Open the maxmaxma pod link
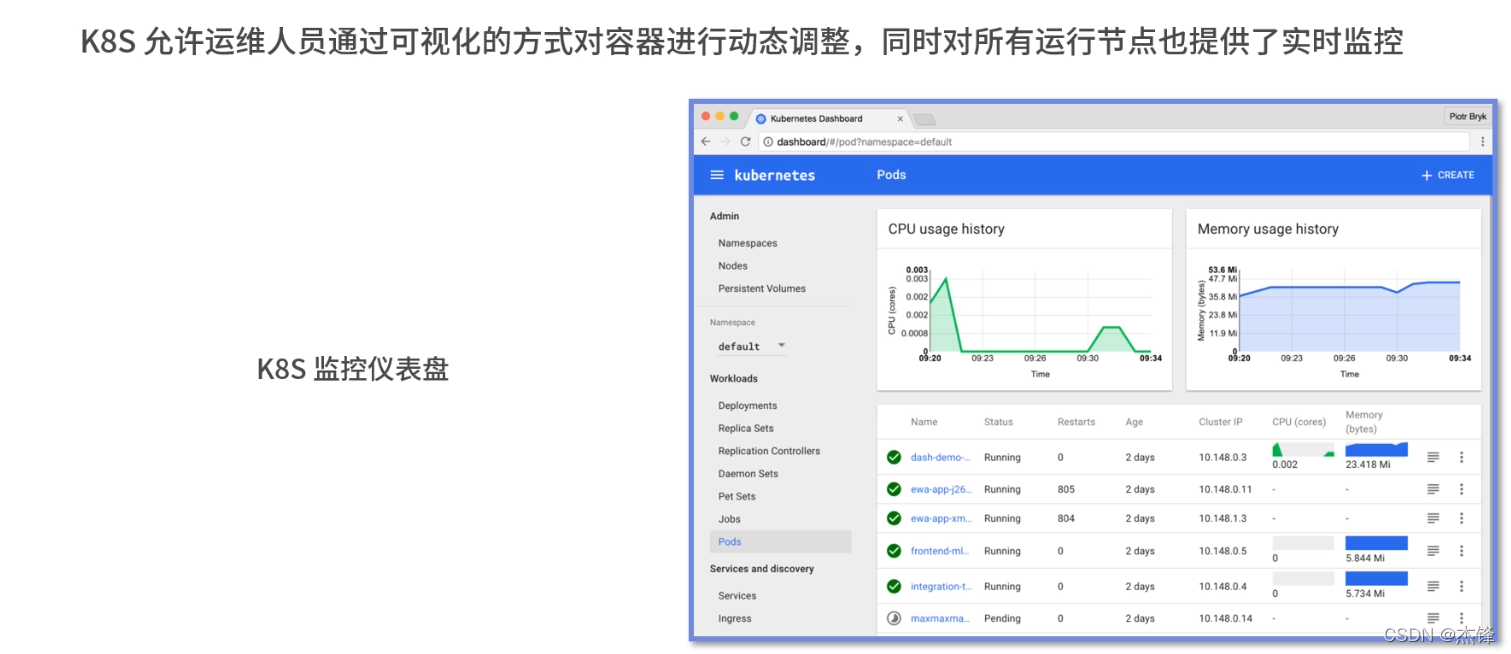Image resolution: width=1511 pixels, height=654 pixels. [940, 618]
